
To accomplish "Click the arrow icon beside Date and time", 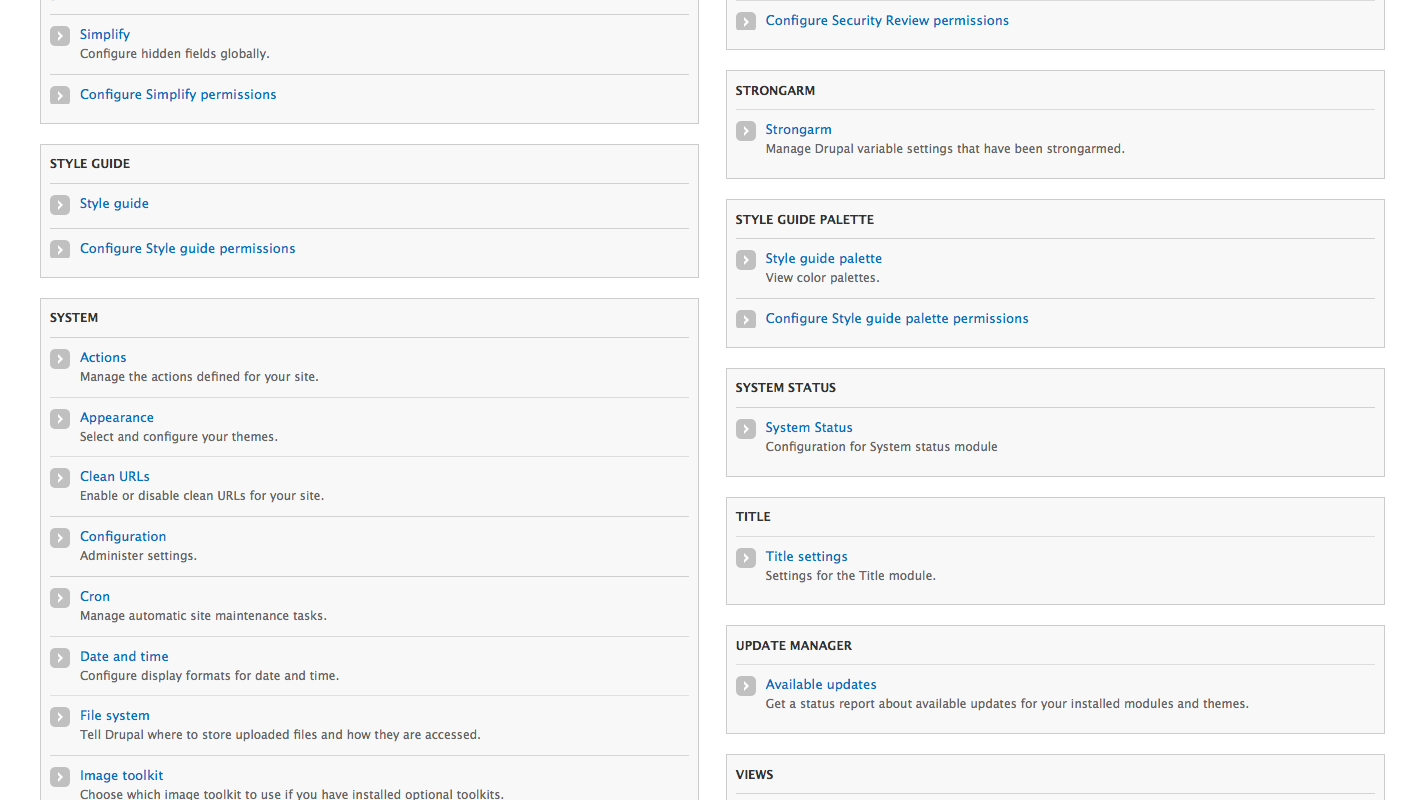I will pyautogui.click(x=60, y=658).
